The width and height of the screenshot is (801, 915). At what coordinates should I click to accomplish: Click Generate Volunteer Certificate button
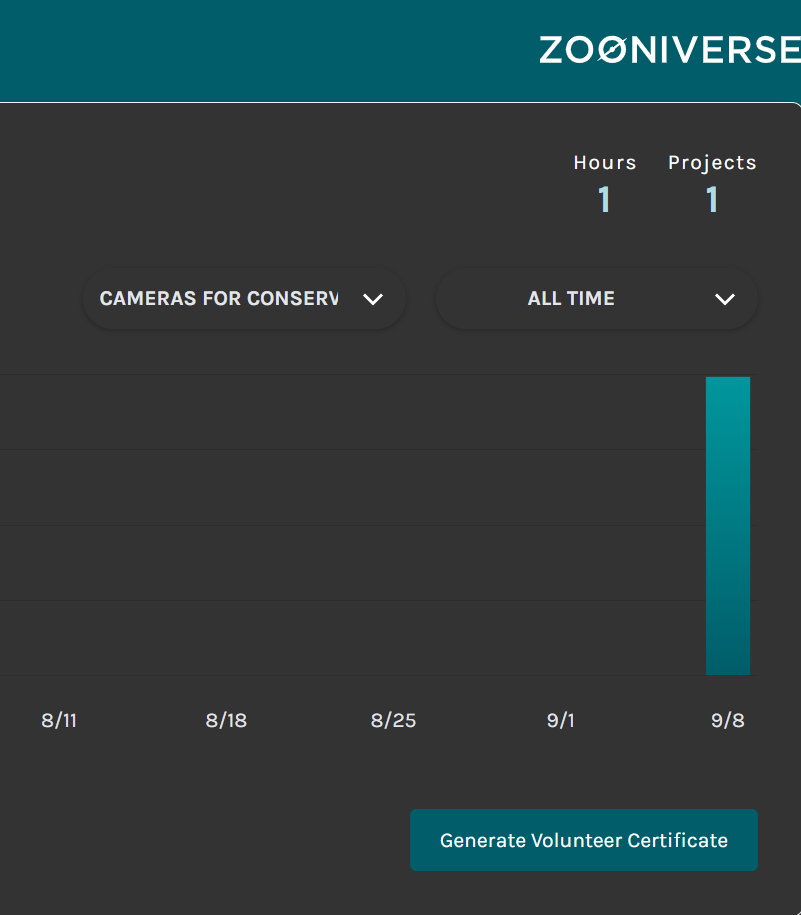584,840
